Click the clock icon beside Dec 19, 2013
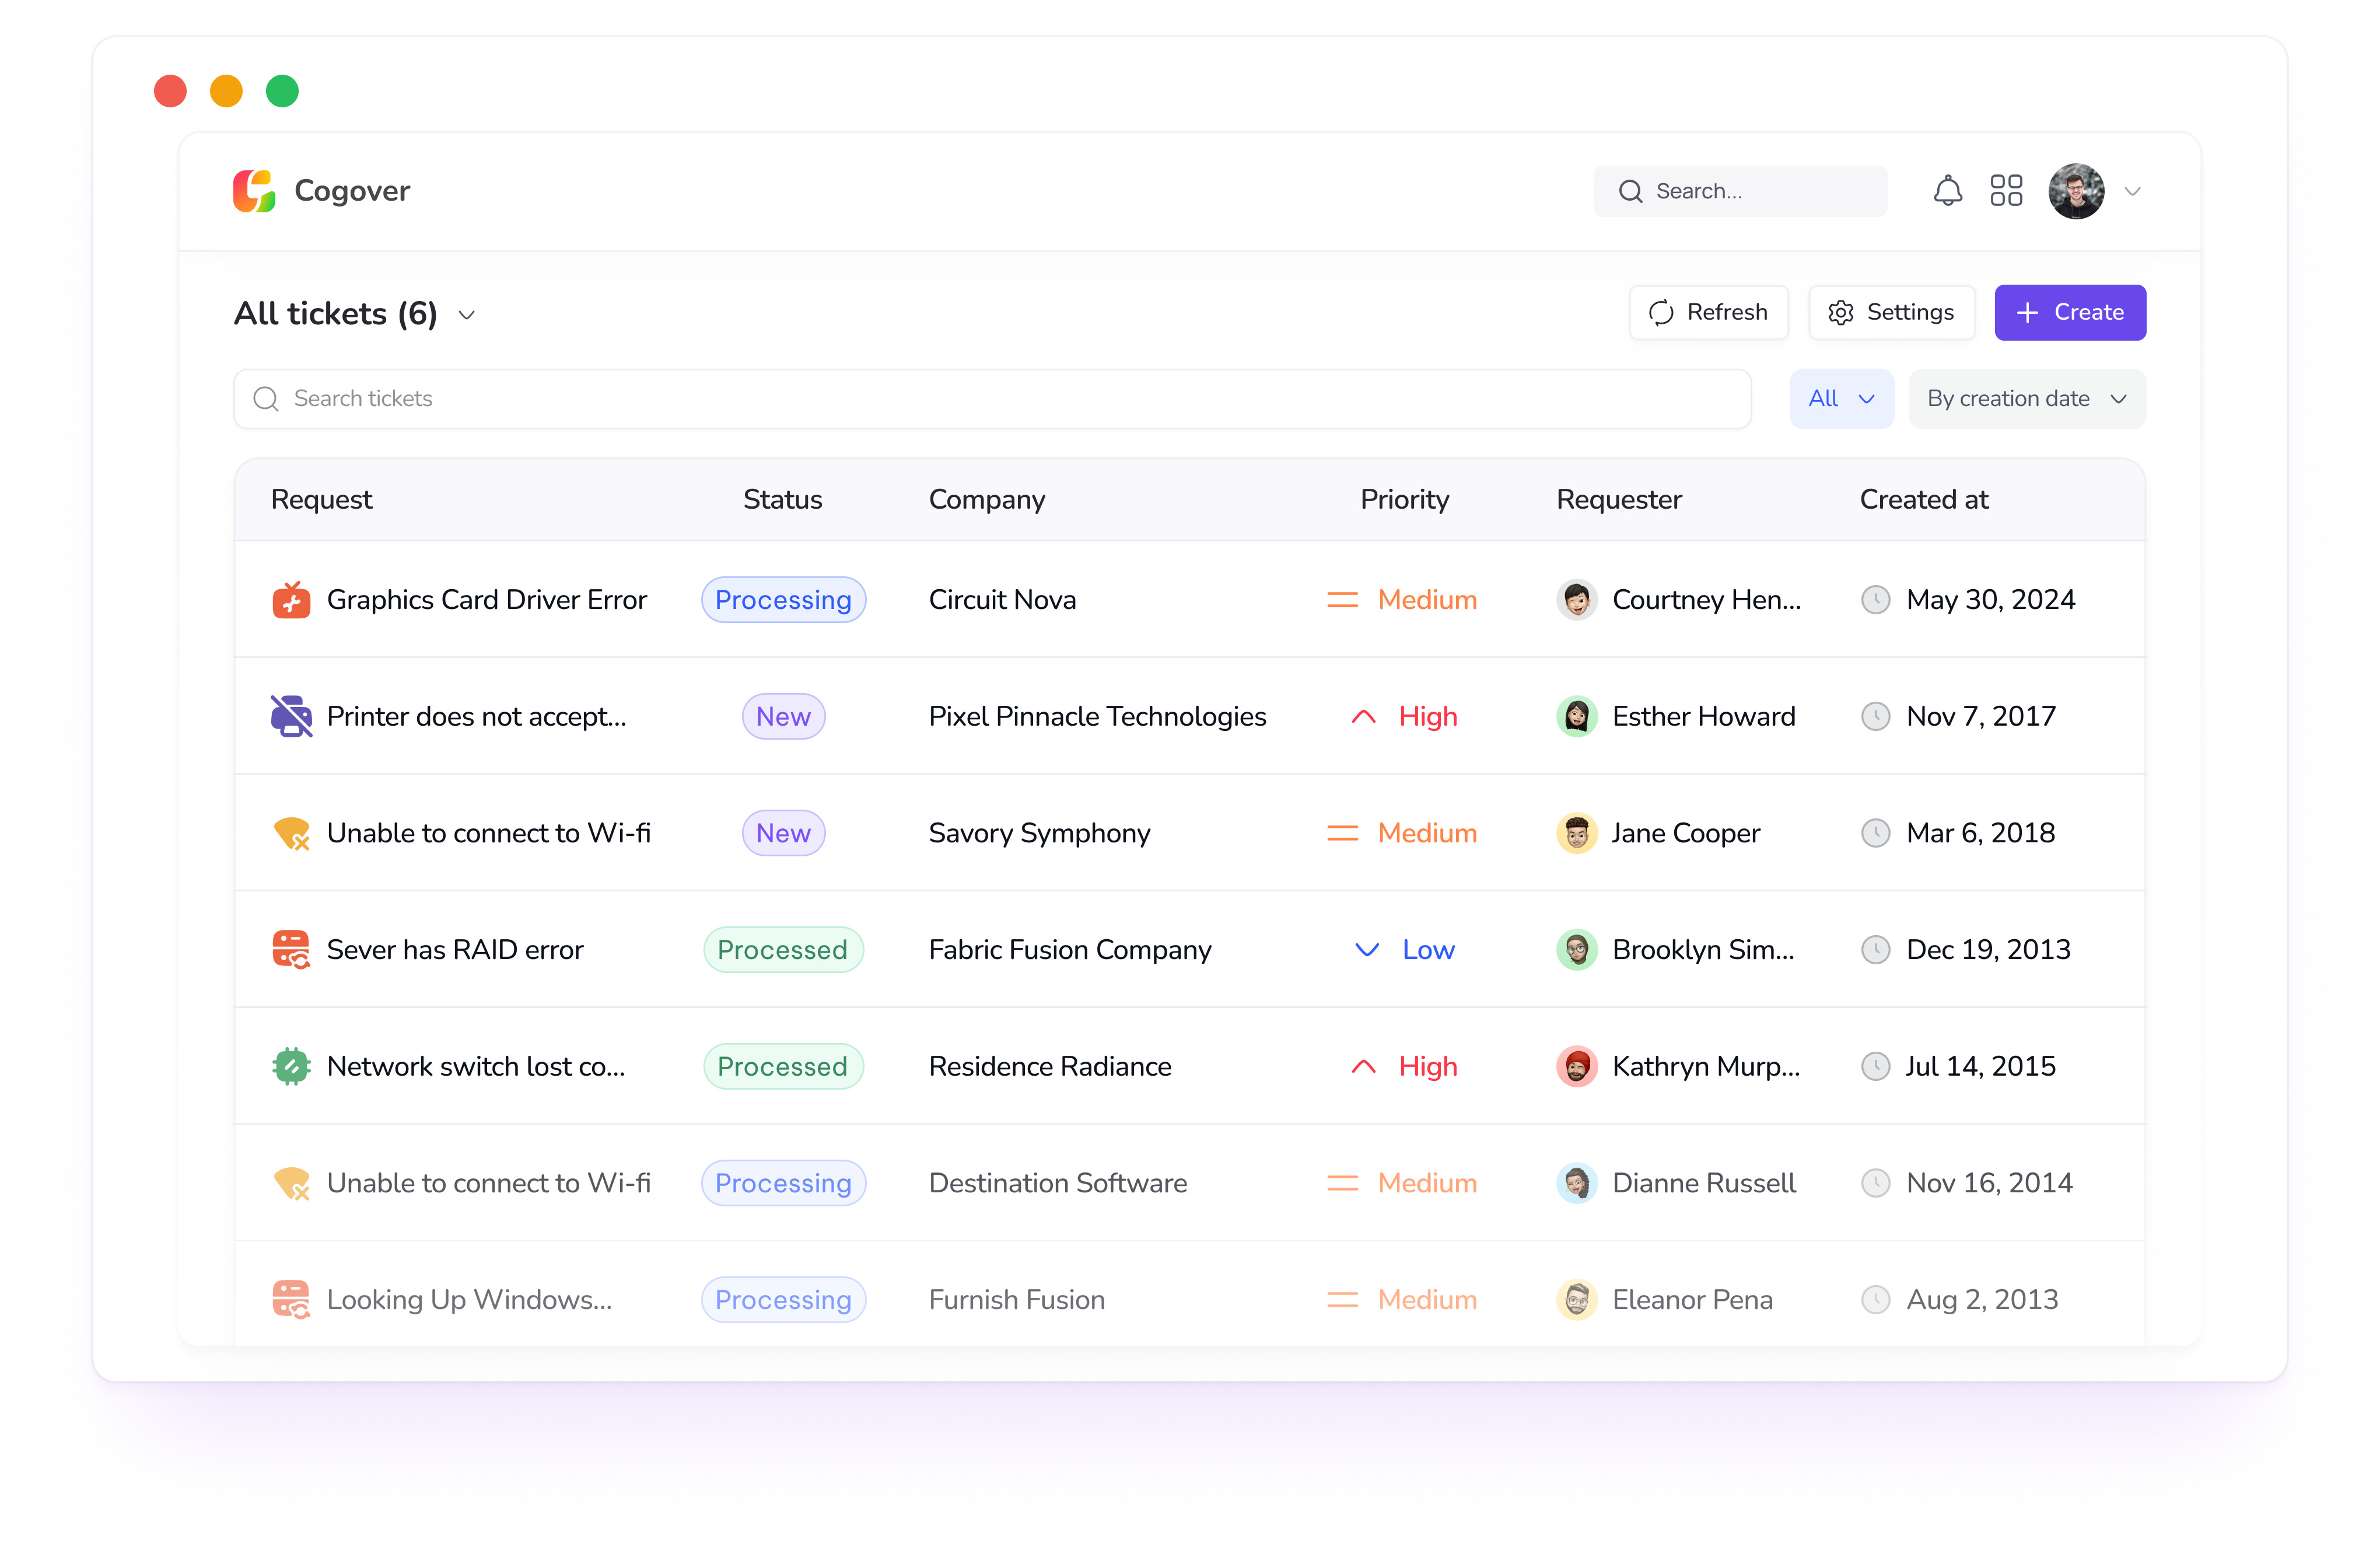 [1875, 950]
